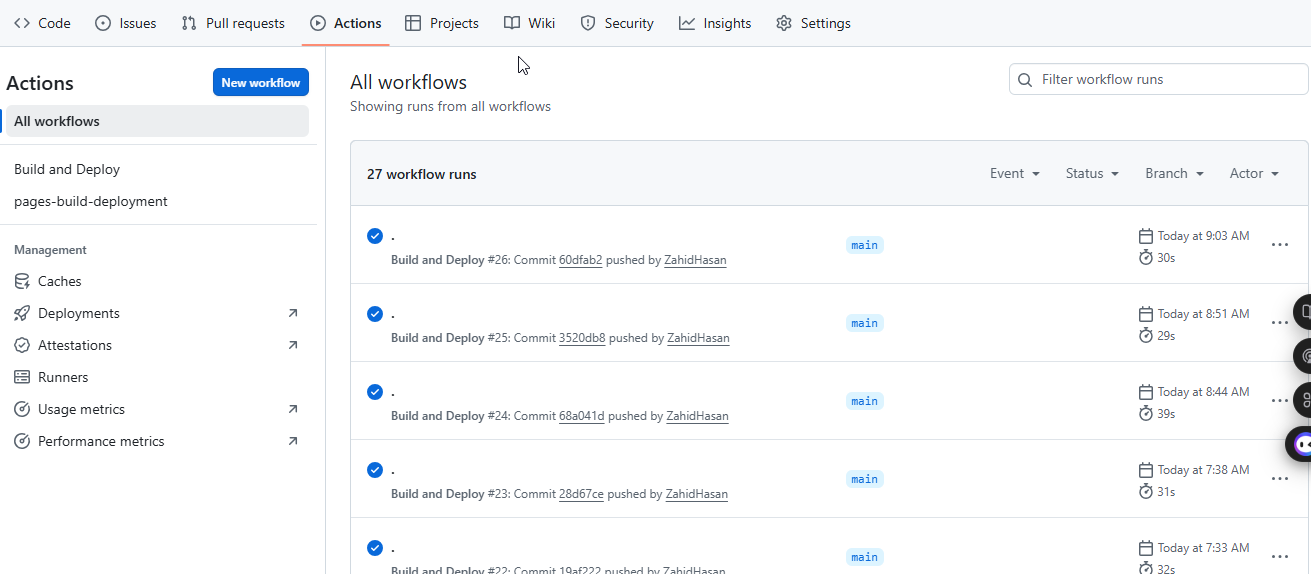Click the Caches database icon

click(22, 281)
